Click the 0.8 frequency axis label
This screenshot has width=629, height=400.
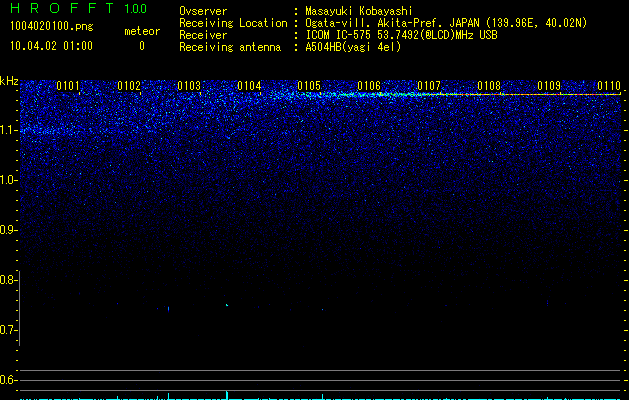tap(7, 280)
